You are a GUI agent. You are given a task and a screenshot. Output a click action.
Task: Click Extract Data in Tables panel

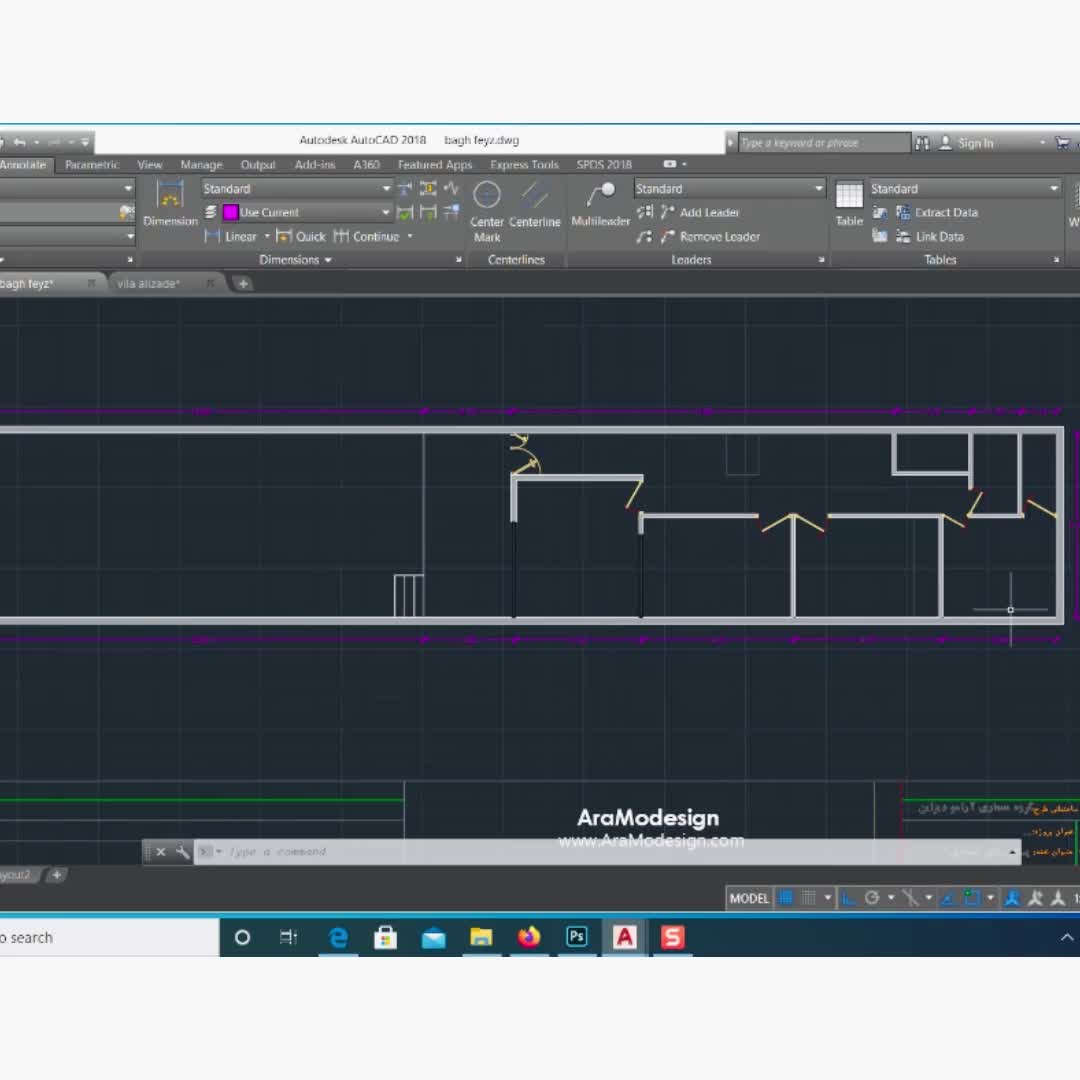pos(945,212)
